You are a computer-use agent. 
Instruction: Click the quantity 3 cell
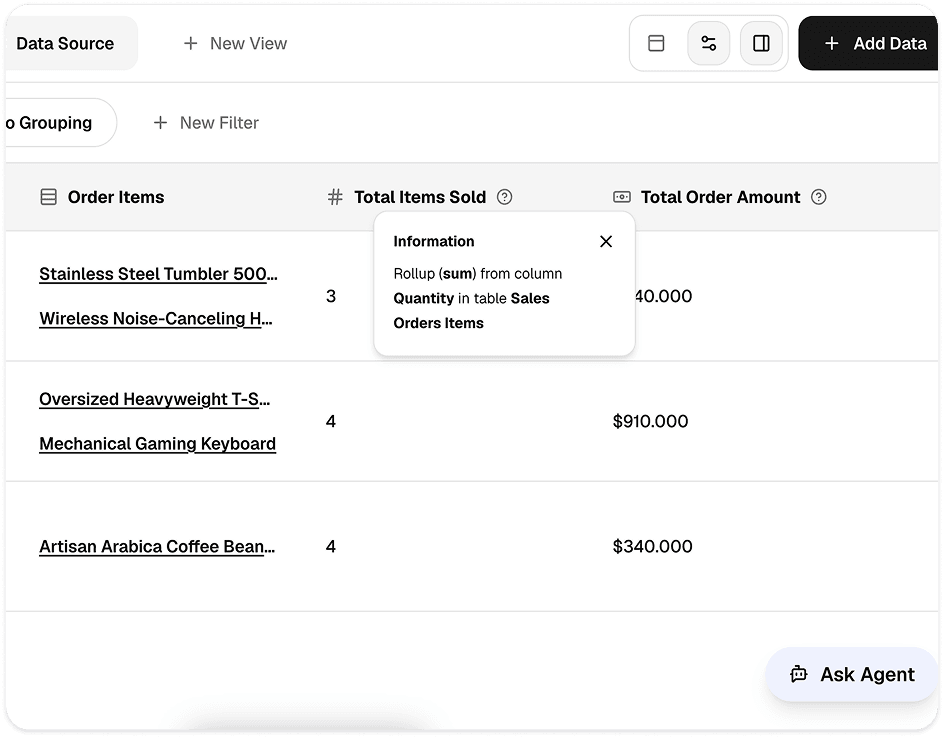[331, 296]
